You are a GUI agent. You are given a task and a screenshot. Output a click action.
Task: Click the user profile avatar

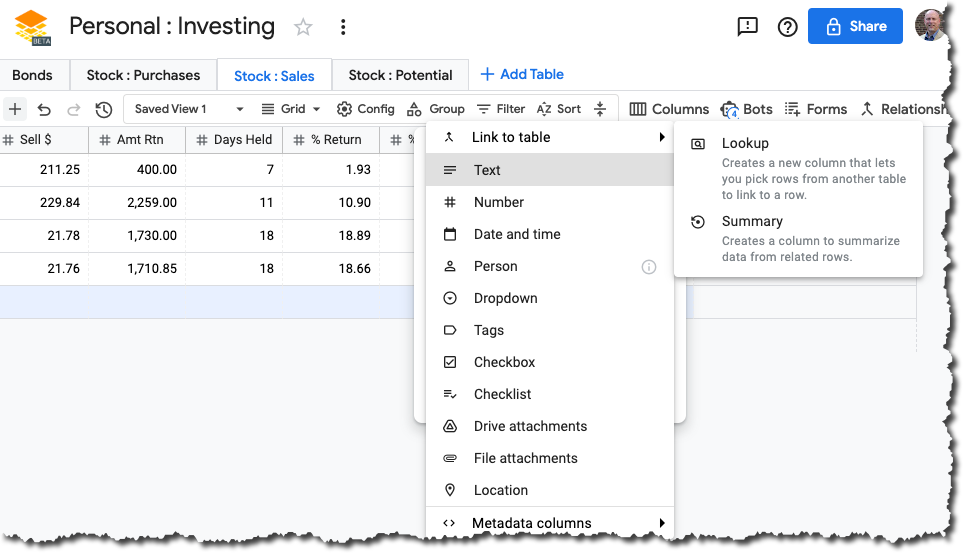929,27
